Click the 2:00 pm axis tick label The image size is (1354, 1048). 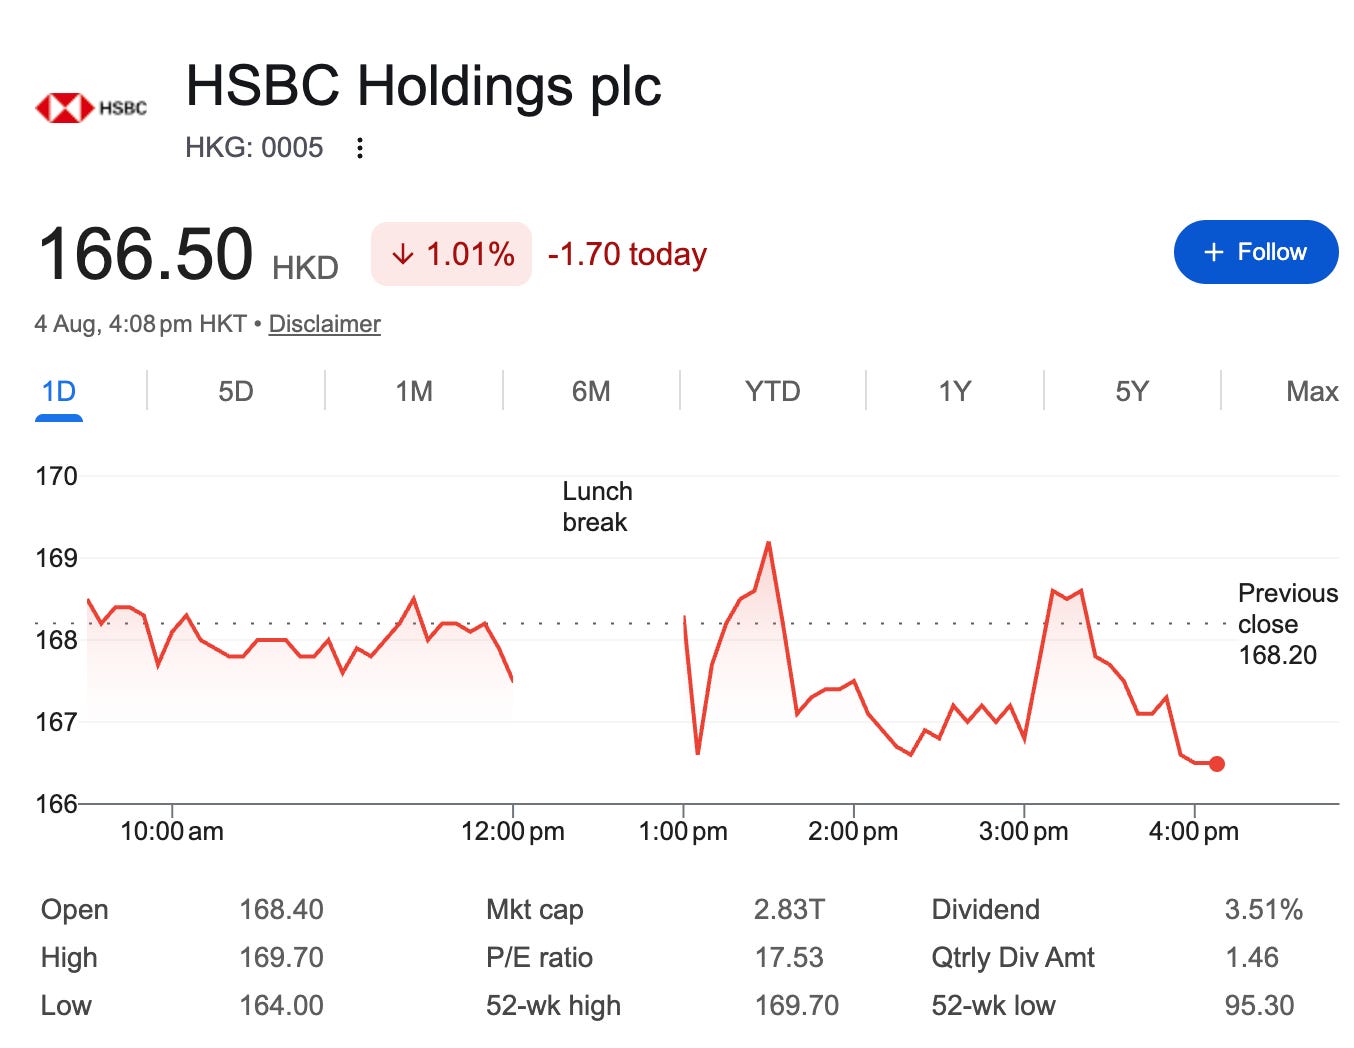pyautogui.click(x=853, y=831)
